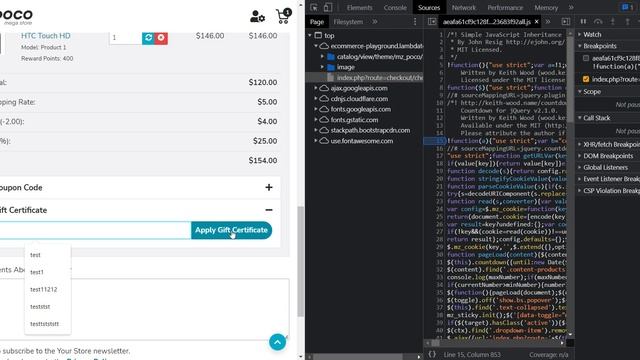Open the Sources navigator three-dot menu
This screenshot has width=640, height=360.
point(415,22)
